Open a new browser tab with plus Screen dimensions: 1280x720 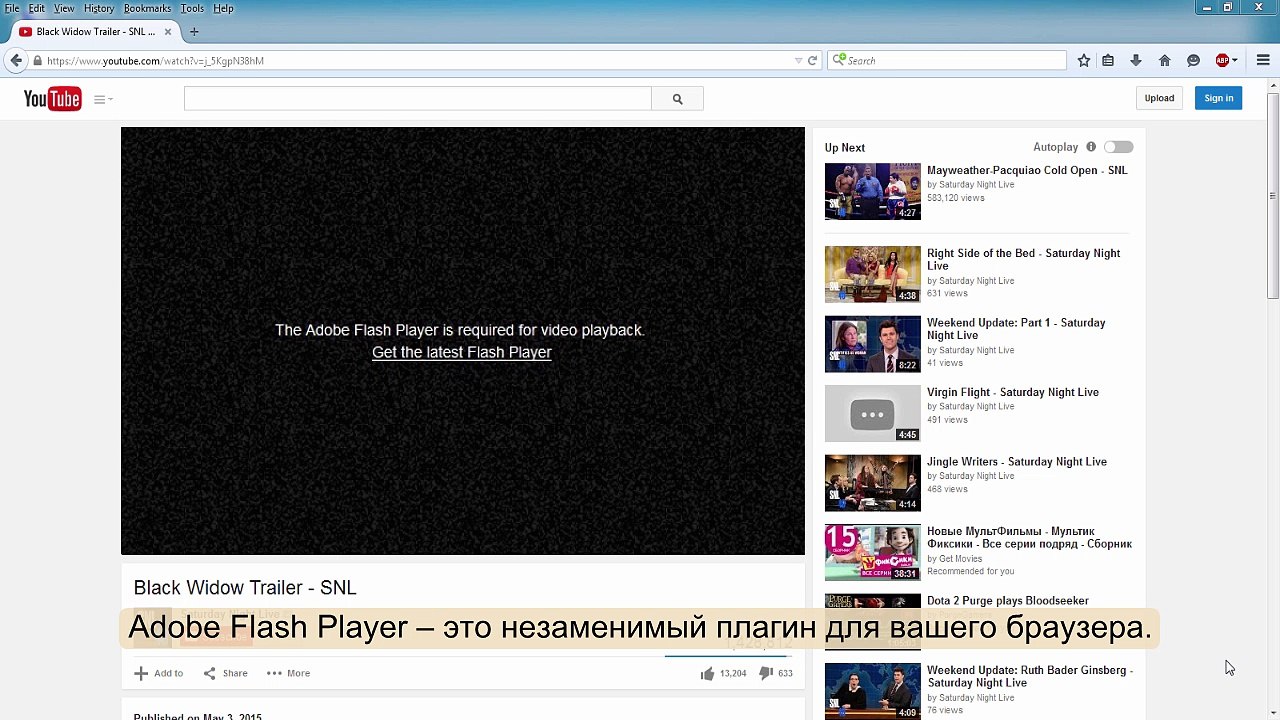click(x=194, y=32)
